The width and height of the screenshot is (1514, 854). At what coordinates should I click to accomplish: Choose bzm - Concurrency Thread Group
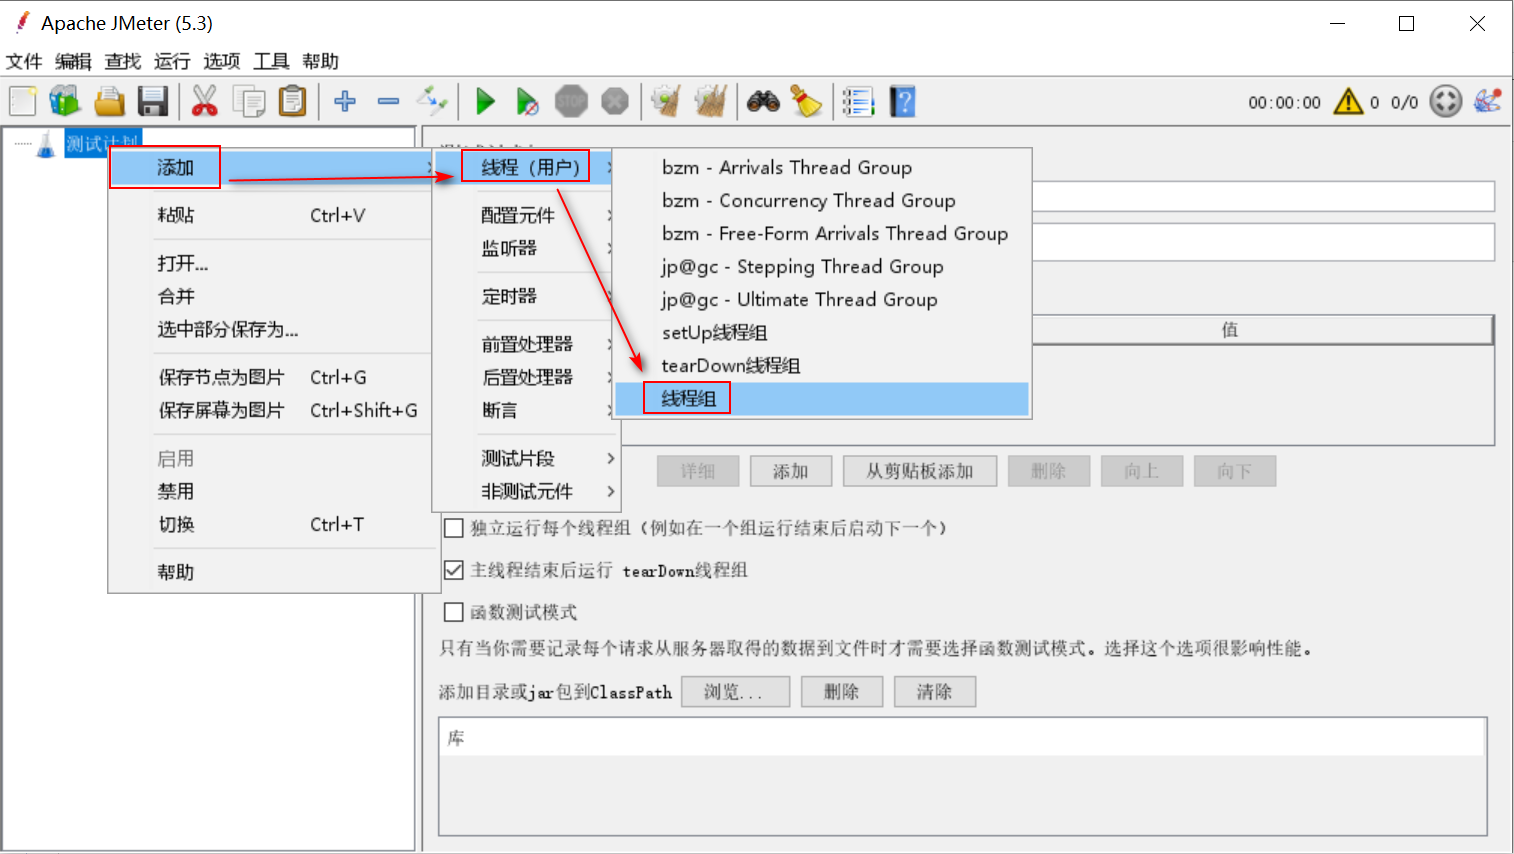click(x=822, y=200)
